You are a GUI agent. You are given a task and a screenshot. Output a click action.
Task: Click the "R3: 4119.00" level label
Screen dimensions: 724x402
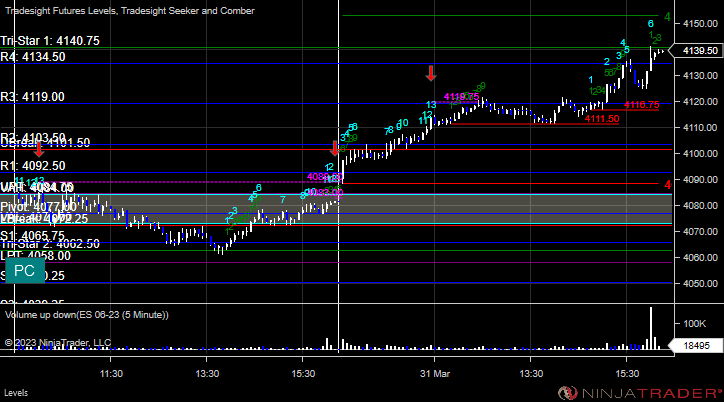point(33,96)
